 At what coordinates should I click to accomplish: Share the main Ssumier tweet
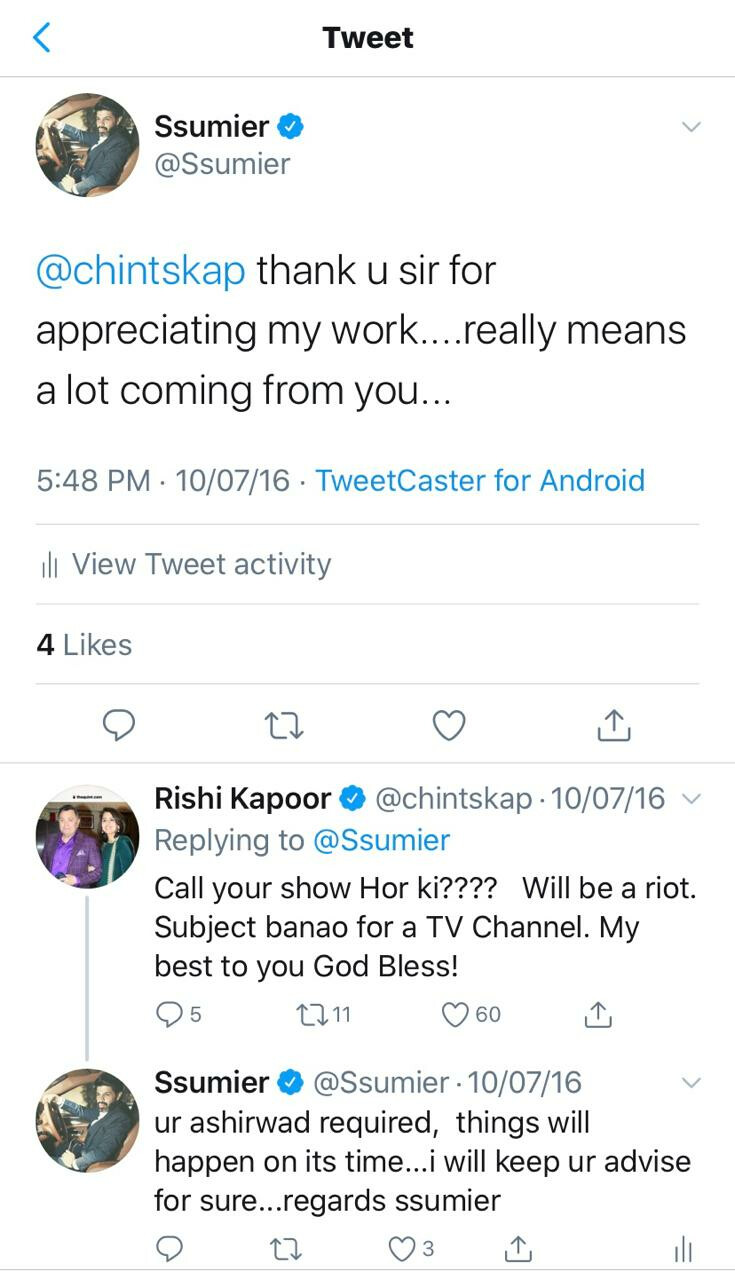point(613,724)
